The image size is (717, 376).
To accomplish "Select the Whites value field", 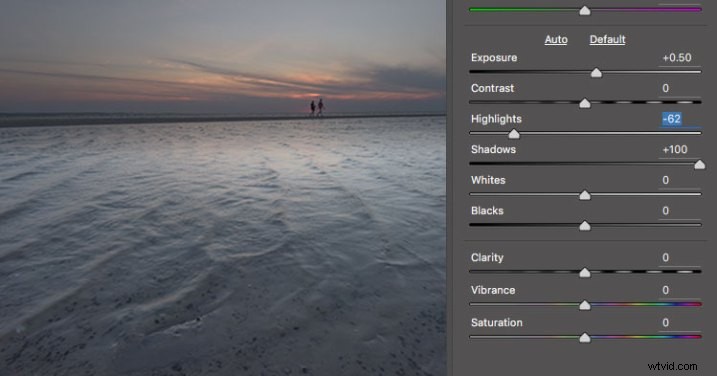I will pos(679,180).
